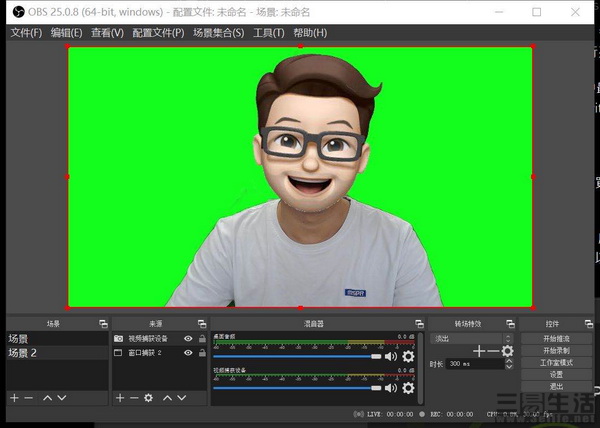Click the mixer panel vertical scrollbar

click(421, 368)
